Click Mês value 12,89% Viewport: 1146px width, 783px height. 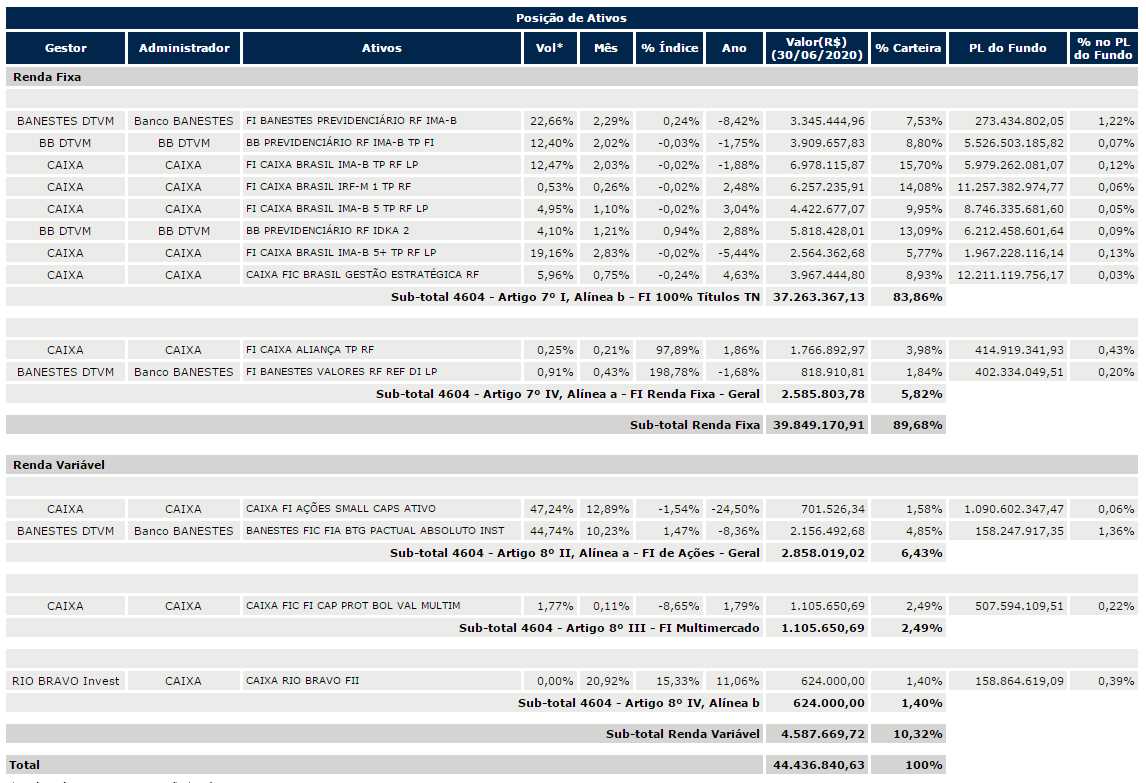[x=607, y=509]
